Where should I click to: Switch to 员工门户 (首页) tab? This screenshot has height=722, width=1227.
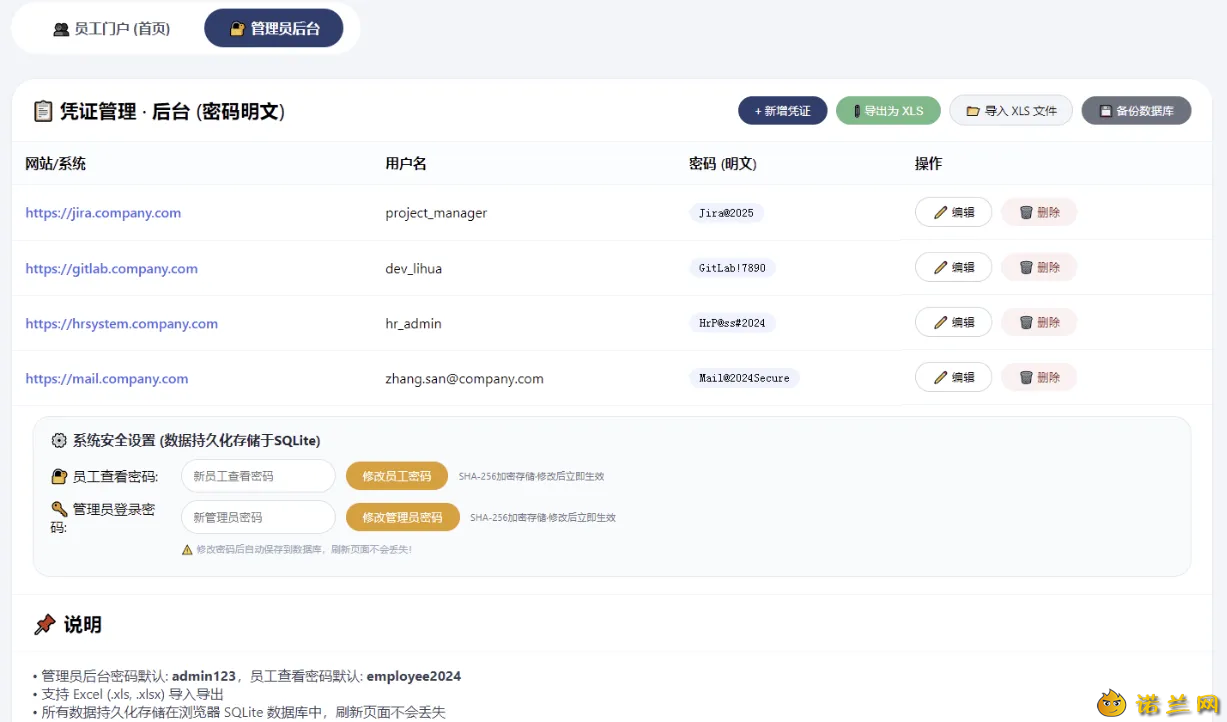coord(111,29)
